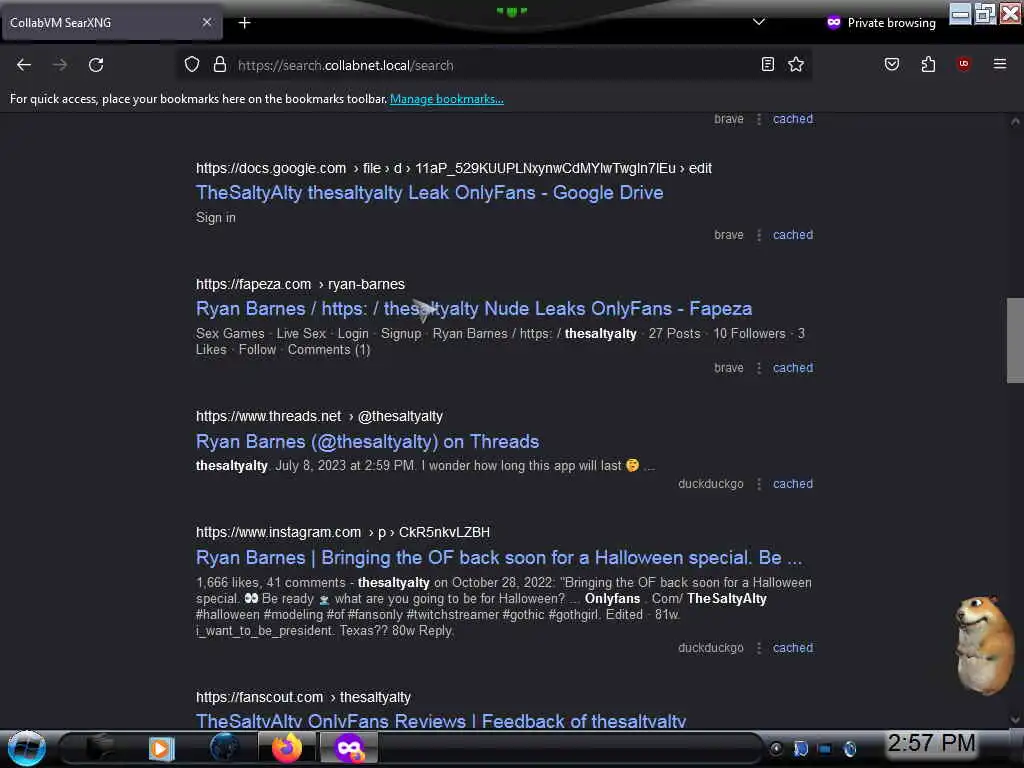This screenshot has height=768, width=1024.
Task: Click the 2:57 PM taskbar clock
Action: click(931, 743)
